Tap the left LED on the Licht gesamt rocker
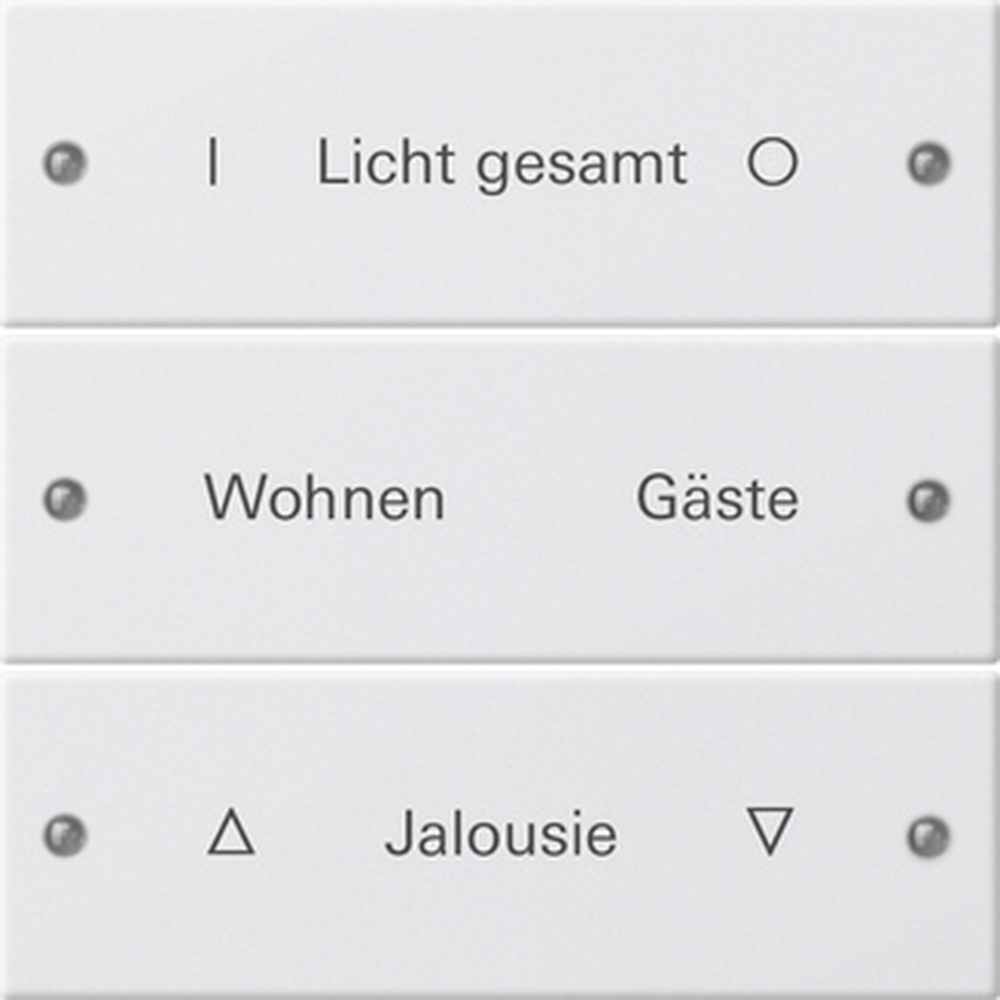The image size is (1000, 1000). click(65, 163)
